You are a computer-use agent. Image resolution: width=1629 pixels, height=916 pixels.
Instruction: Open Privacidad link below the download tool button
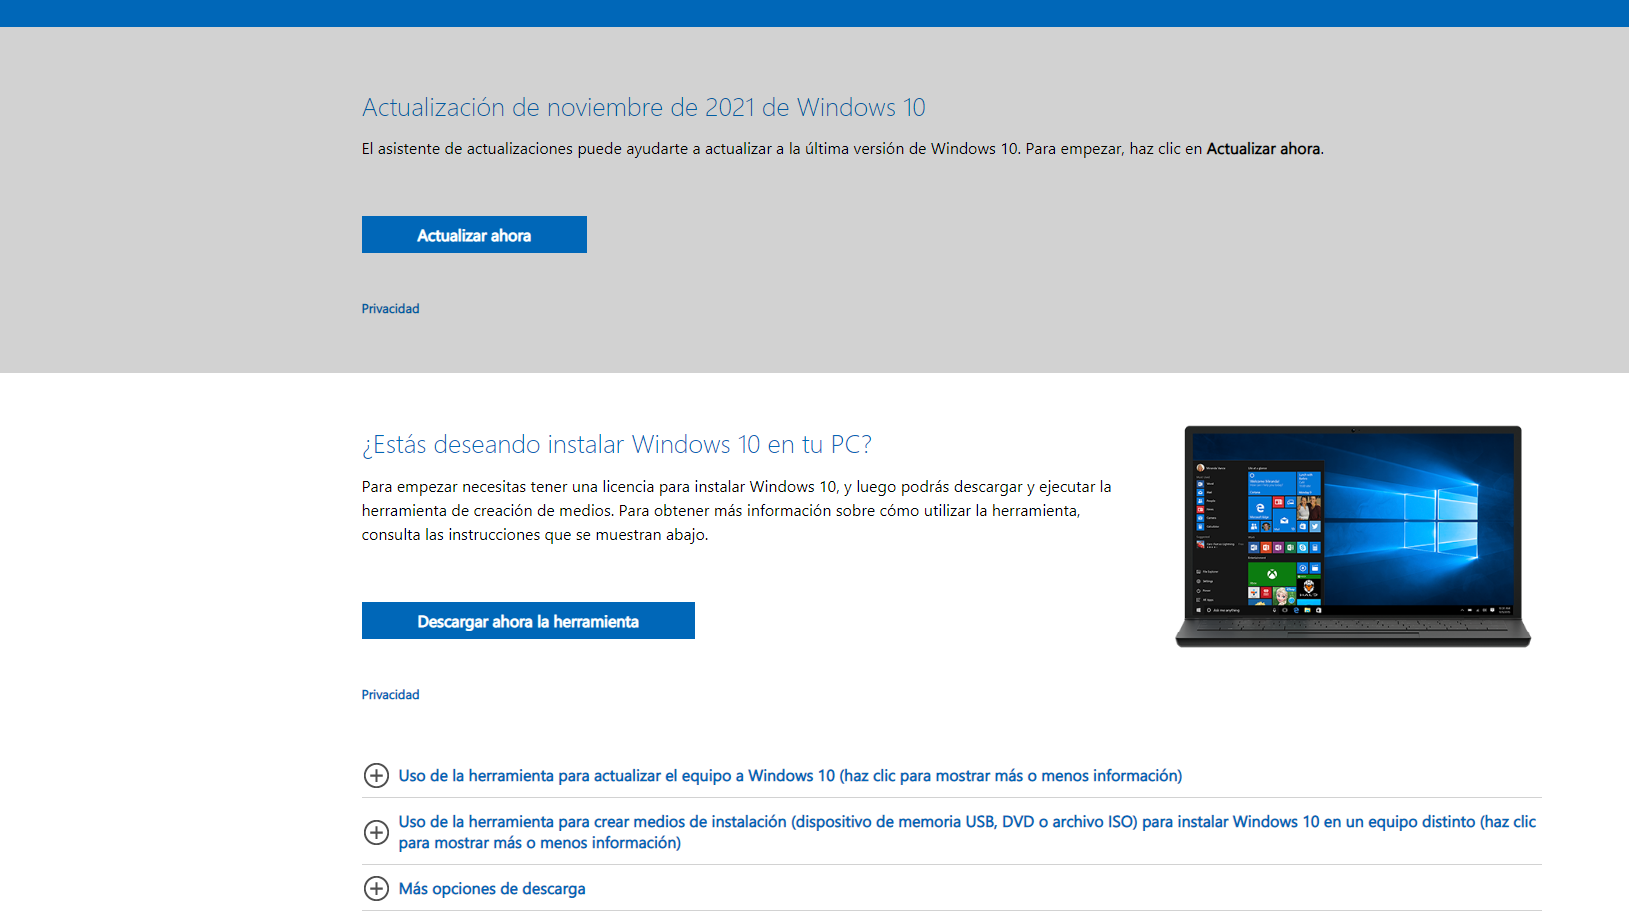point(390,695)
